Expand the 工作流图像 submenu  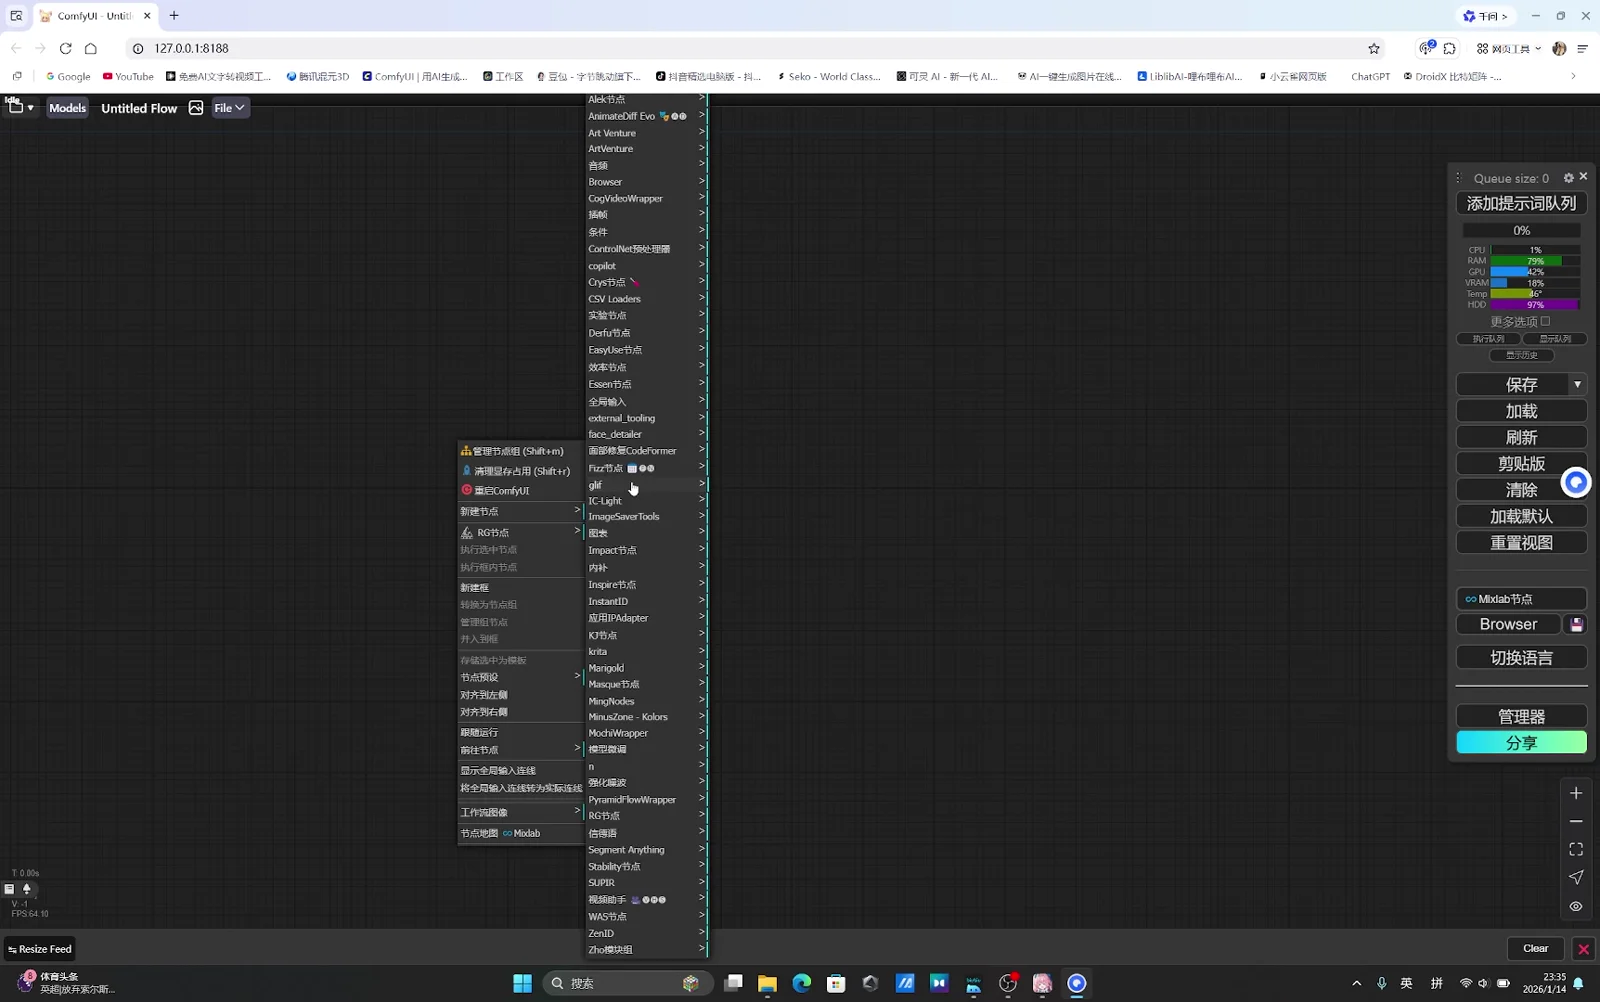pos(520,812)
